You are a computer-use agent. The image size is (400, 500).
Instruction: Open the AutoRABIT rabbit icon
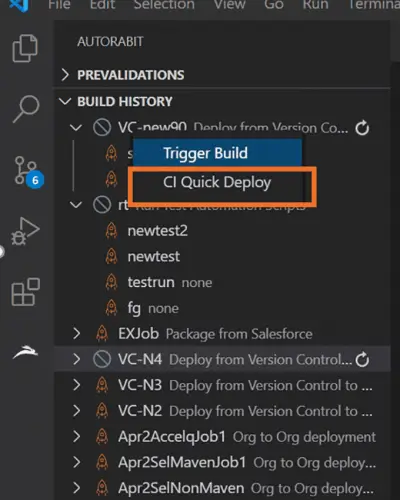tap(25, 352)
